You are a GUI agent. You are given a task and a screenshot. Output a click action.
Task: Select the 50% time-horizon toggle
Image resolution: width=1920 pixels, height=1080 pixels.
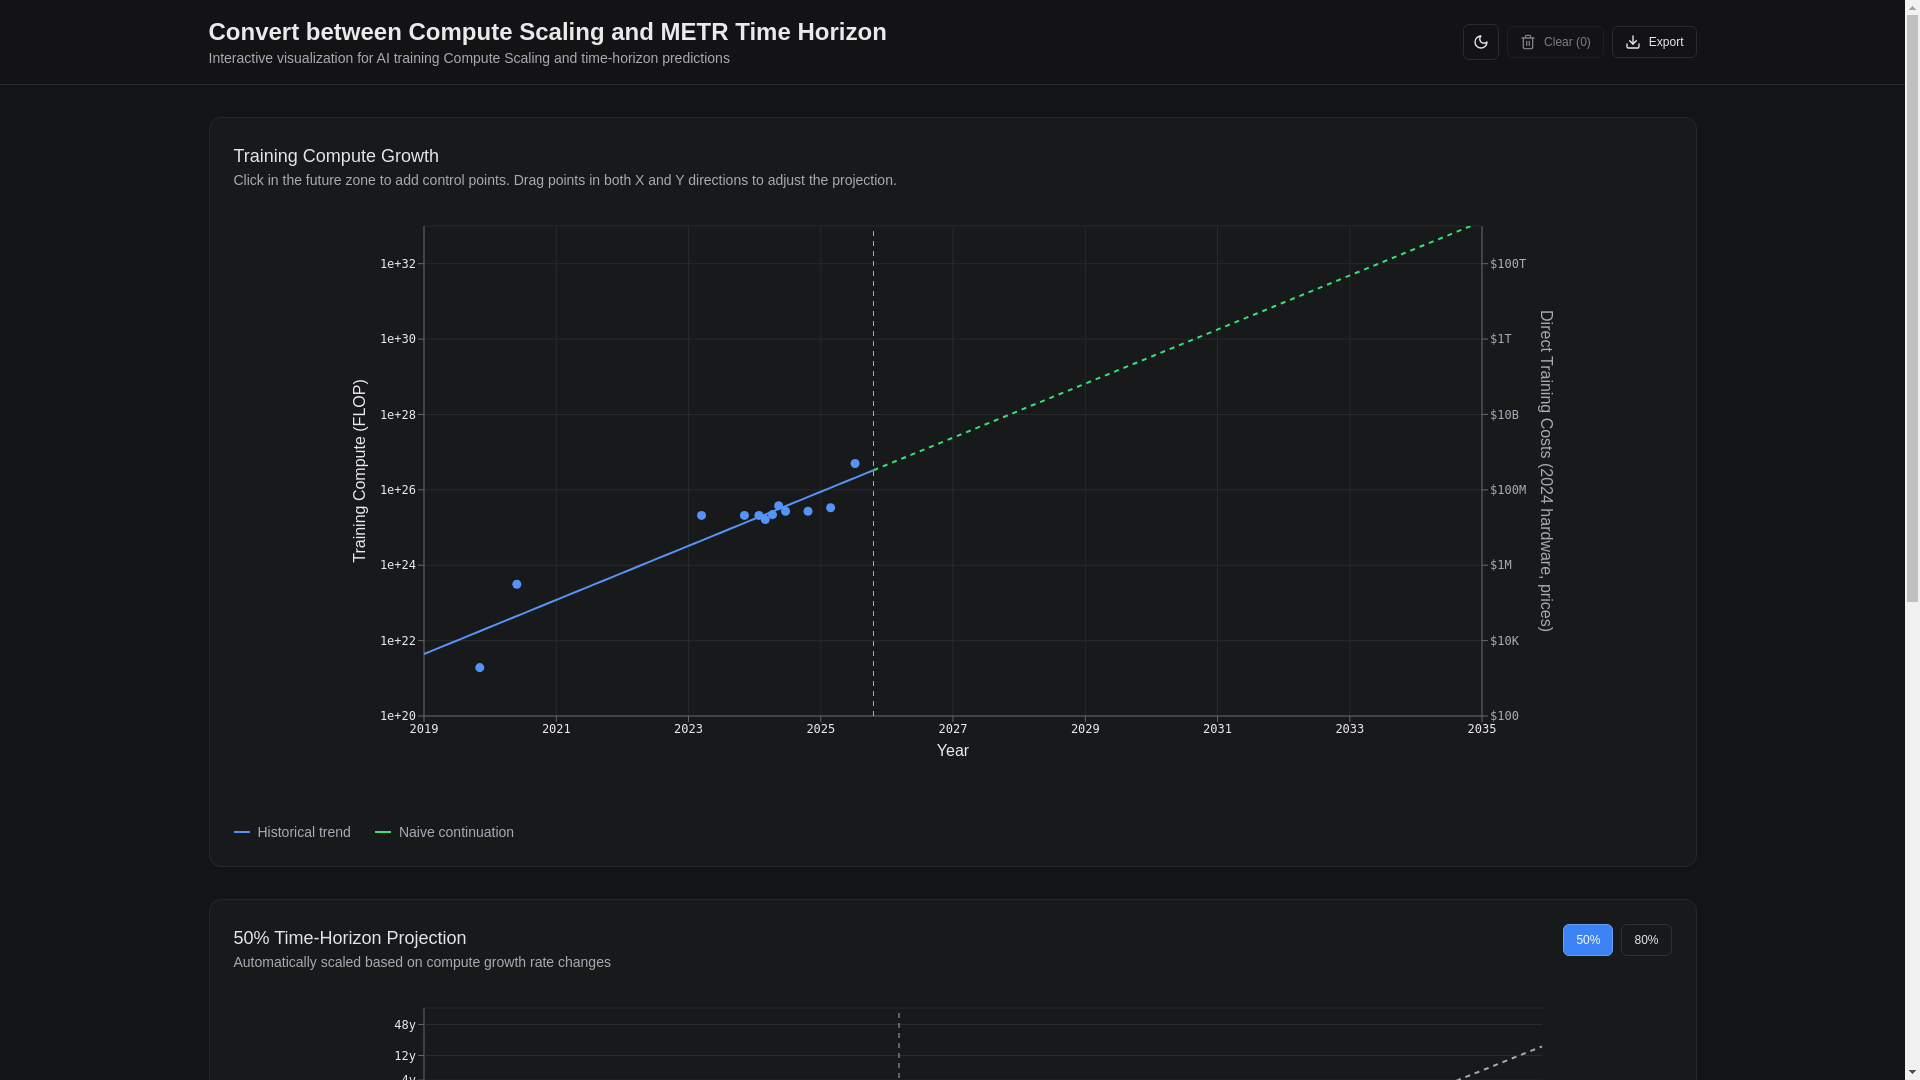pos(1587,940)
